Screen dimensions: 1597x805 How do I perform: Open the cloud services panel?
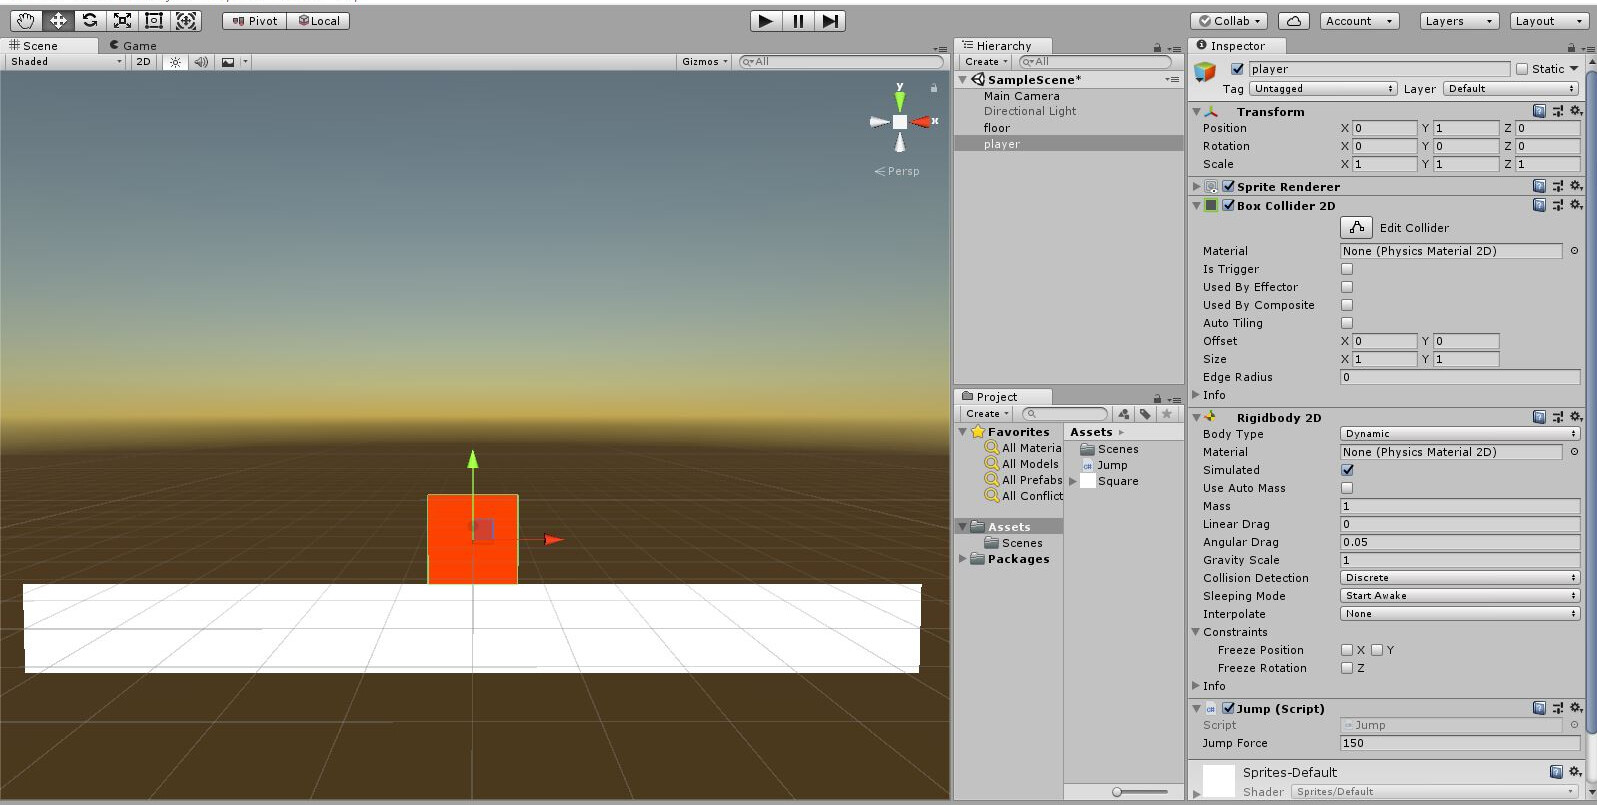pyautogui.click(x=1293, y=21)
